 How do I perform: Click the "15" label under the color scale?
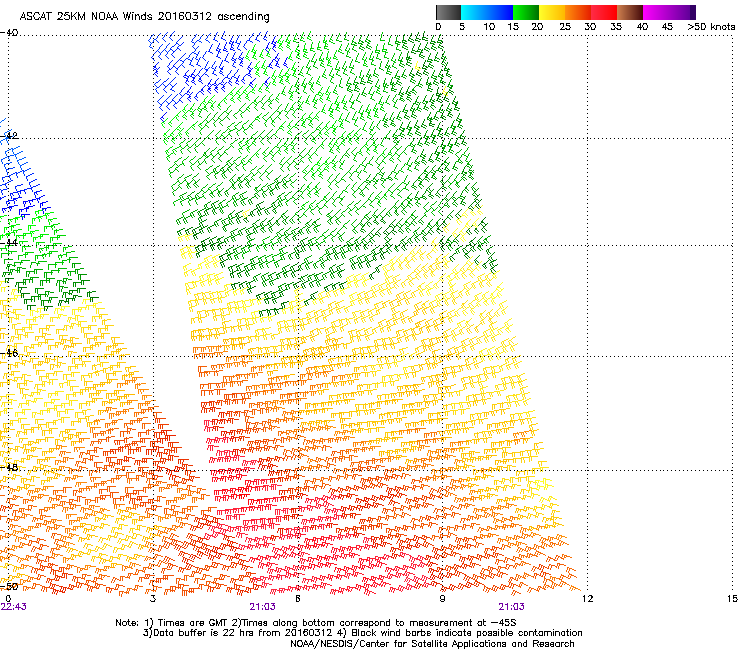click(x=513, y=27)
